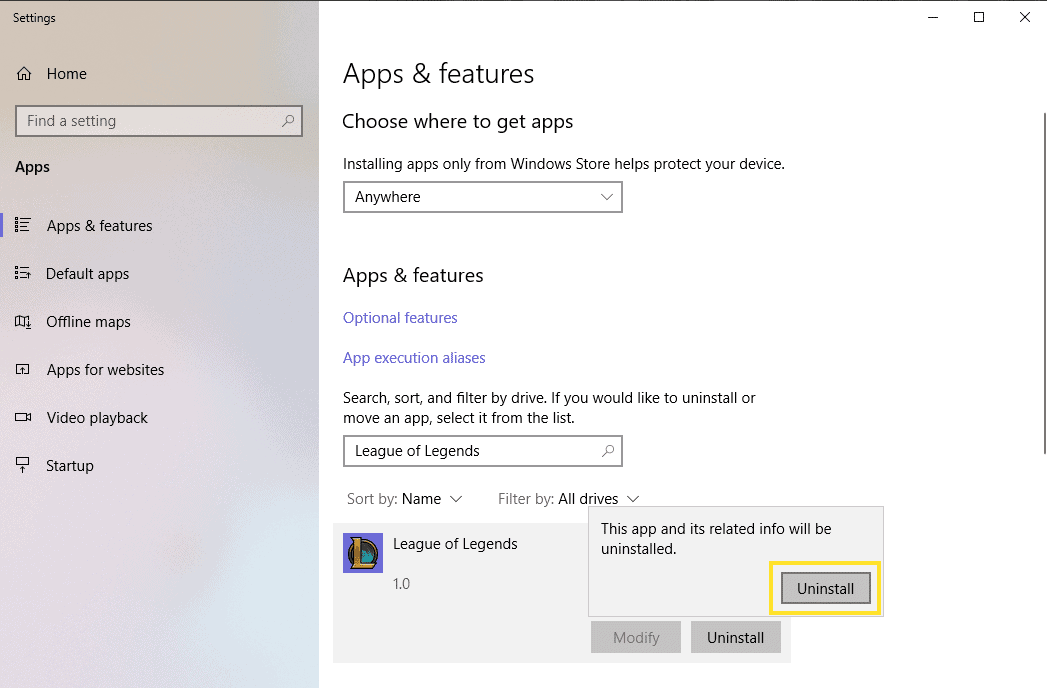The height and width of the screenshot is (688, 1047).
Task: Open the Optional features link
Action: 400,318
